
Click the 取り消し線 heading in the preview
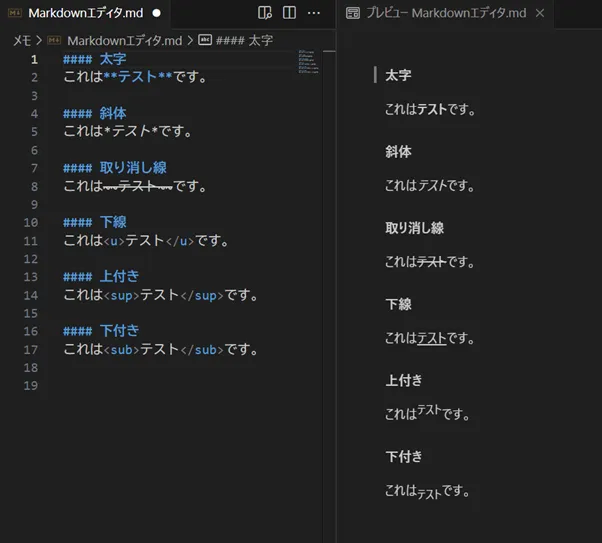pos(414,228)
